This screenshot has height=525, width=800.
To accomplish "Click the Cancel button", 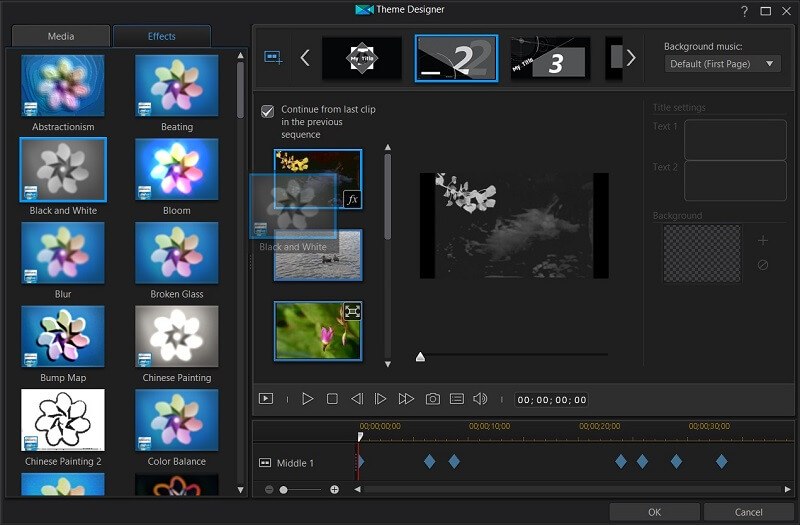I will [x=748, y=512].
